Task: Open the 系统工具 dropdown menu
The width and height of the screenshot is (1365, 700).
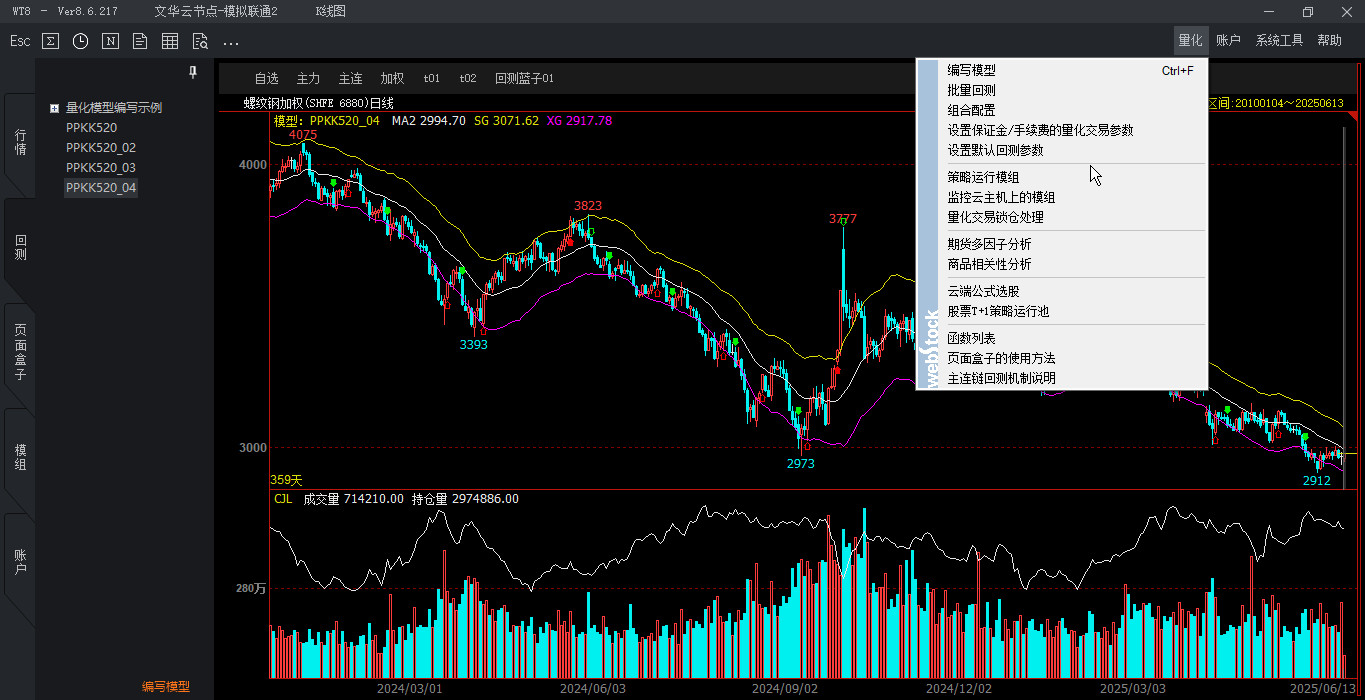Action: 1279,41
